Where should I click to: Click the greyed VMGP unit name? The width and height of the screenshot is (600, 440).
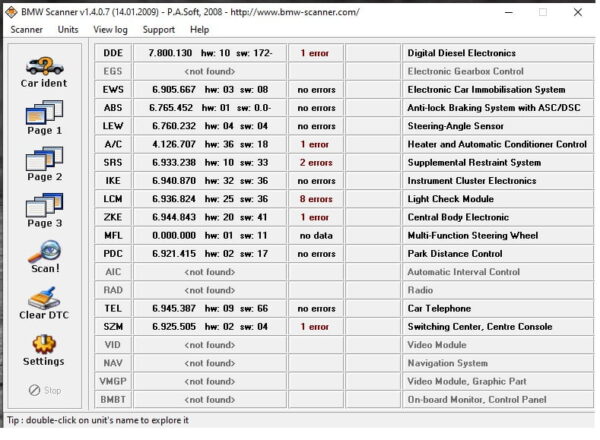(x=113, y=381)
